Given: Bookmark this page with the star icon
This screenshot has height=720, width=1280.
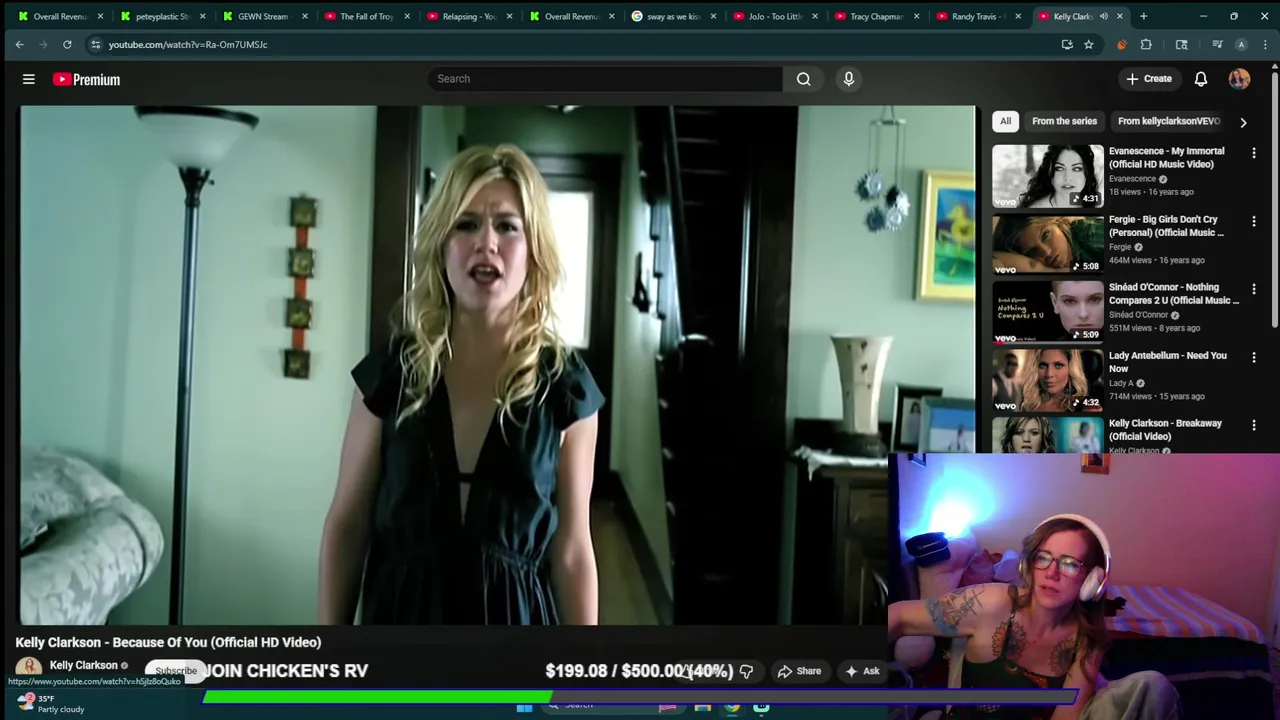Looking at the screenshot, I should (x=1088, y=44).
